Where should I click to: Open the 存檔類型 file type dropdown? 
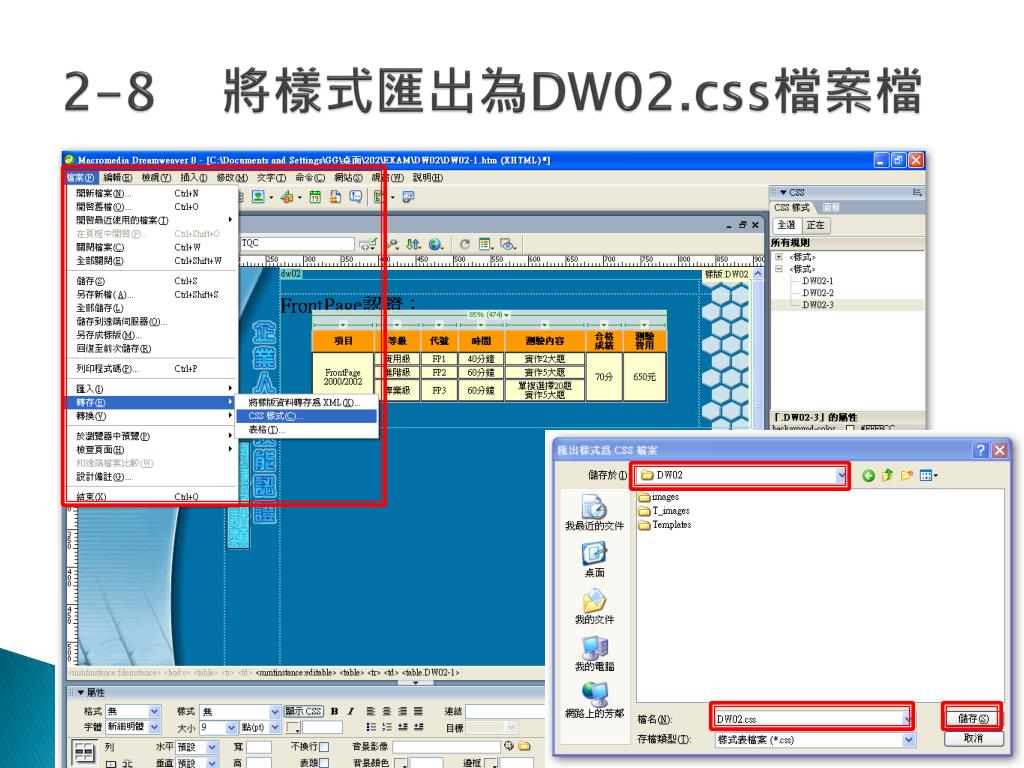point(908,740)
